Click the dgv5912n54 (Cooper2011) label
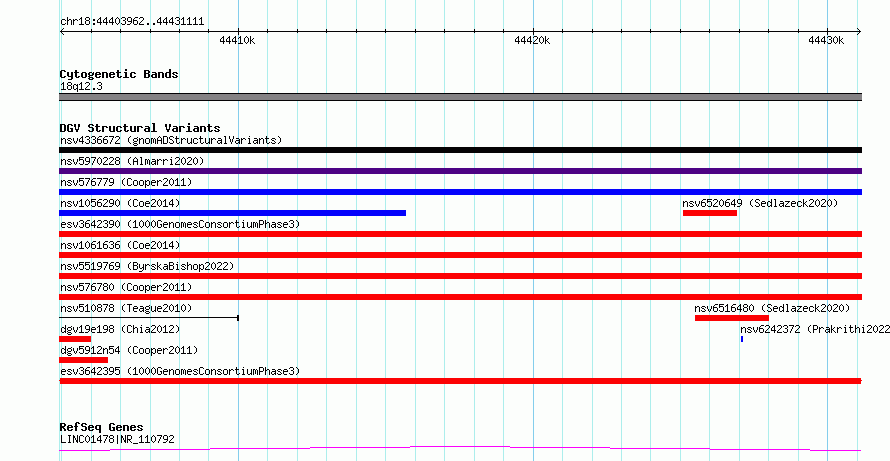This screenshot has height=461, width=890. [x=129, y=350]
